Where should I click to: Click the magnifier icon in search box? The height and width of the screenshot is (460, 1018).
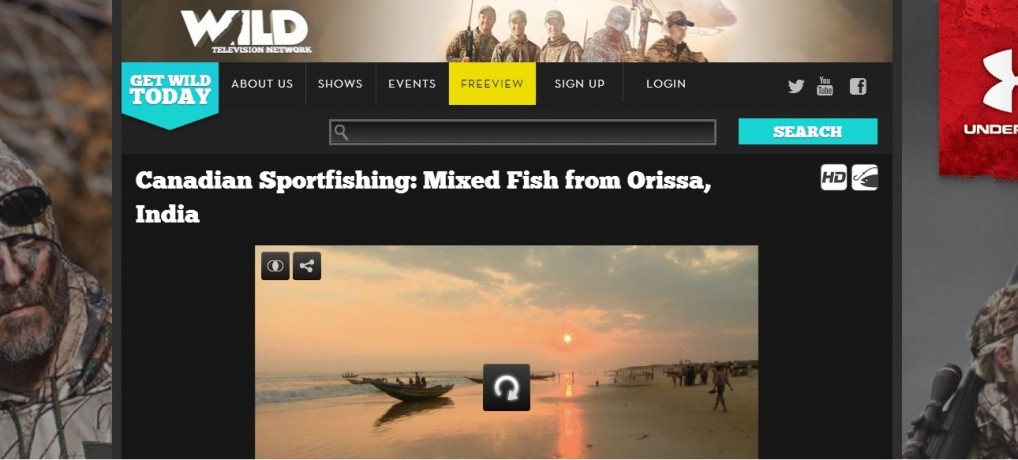click(341, 132)
